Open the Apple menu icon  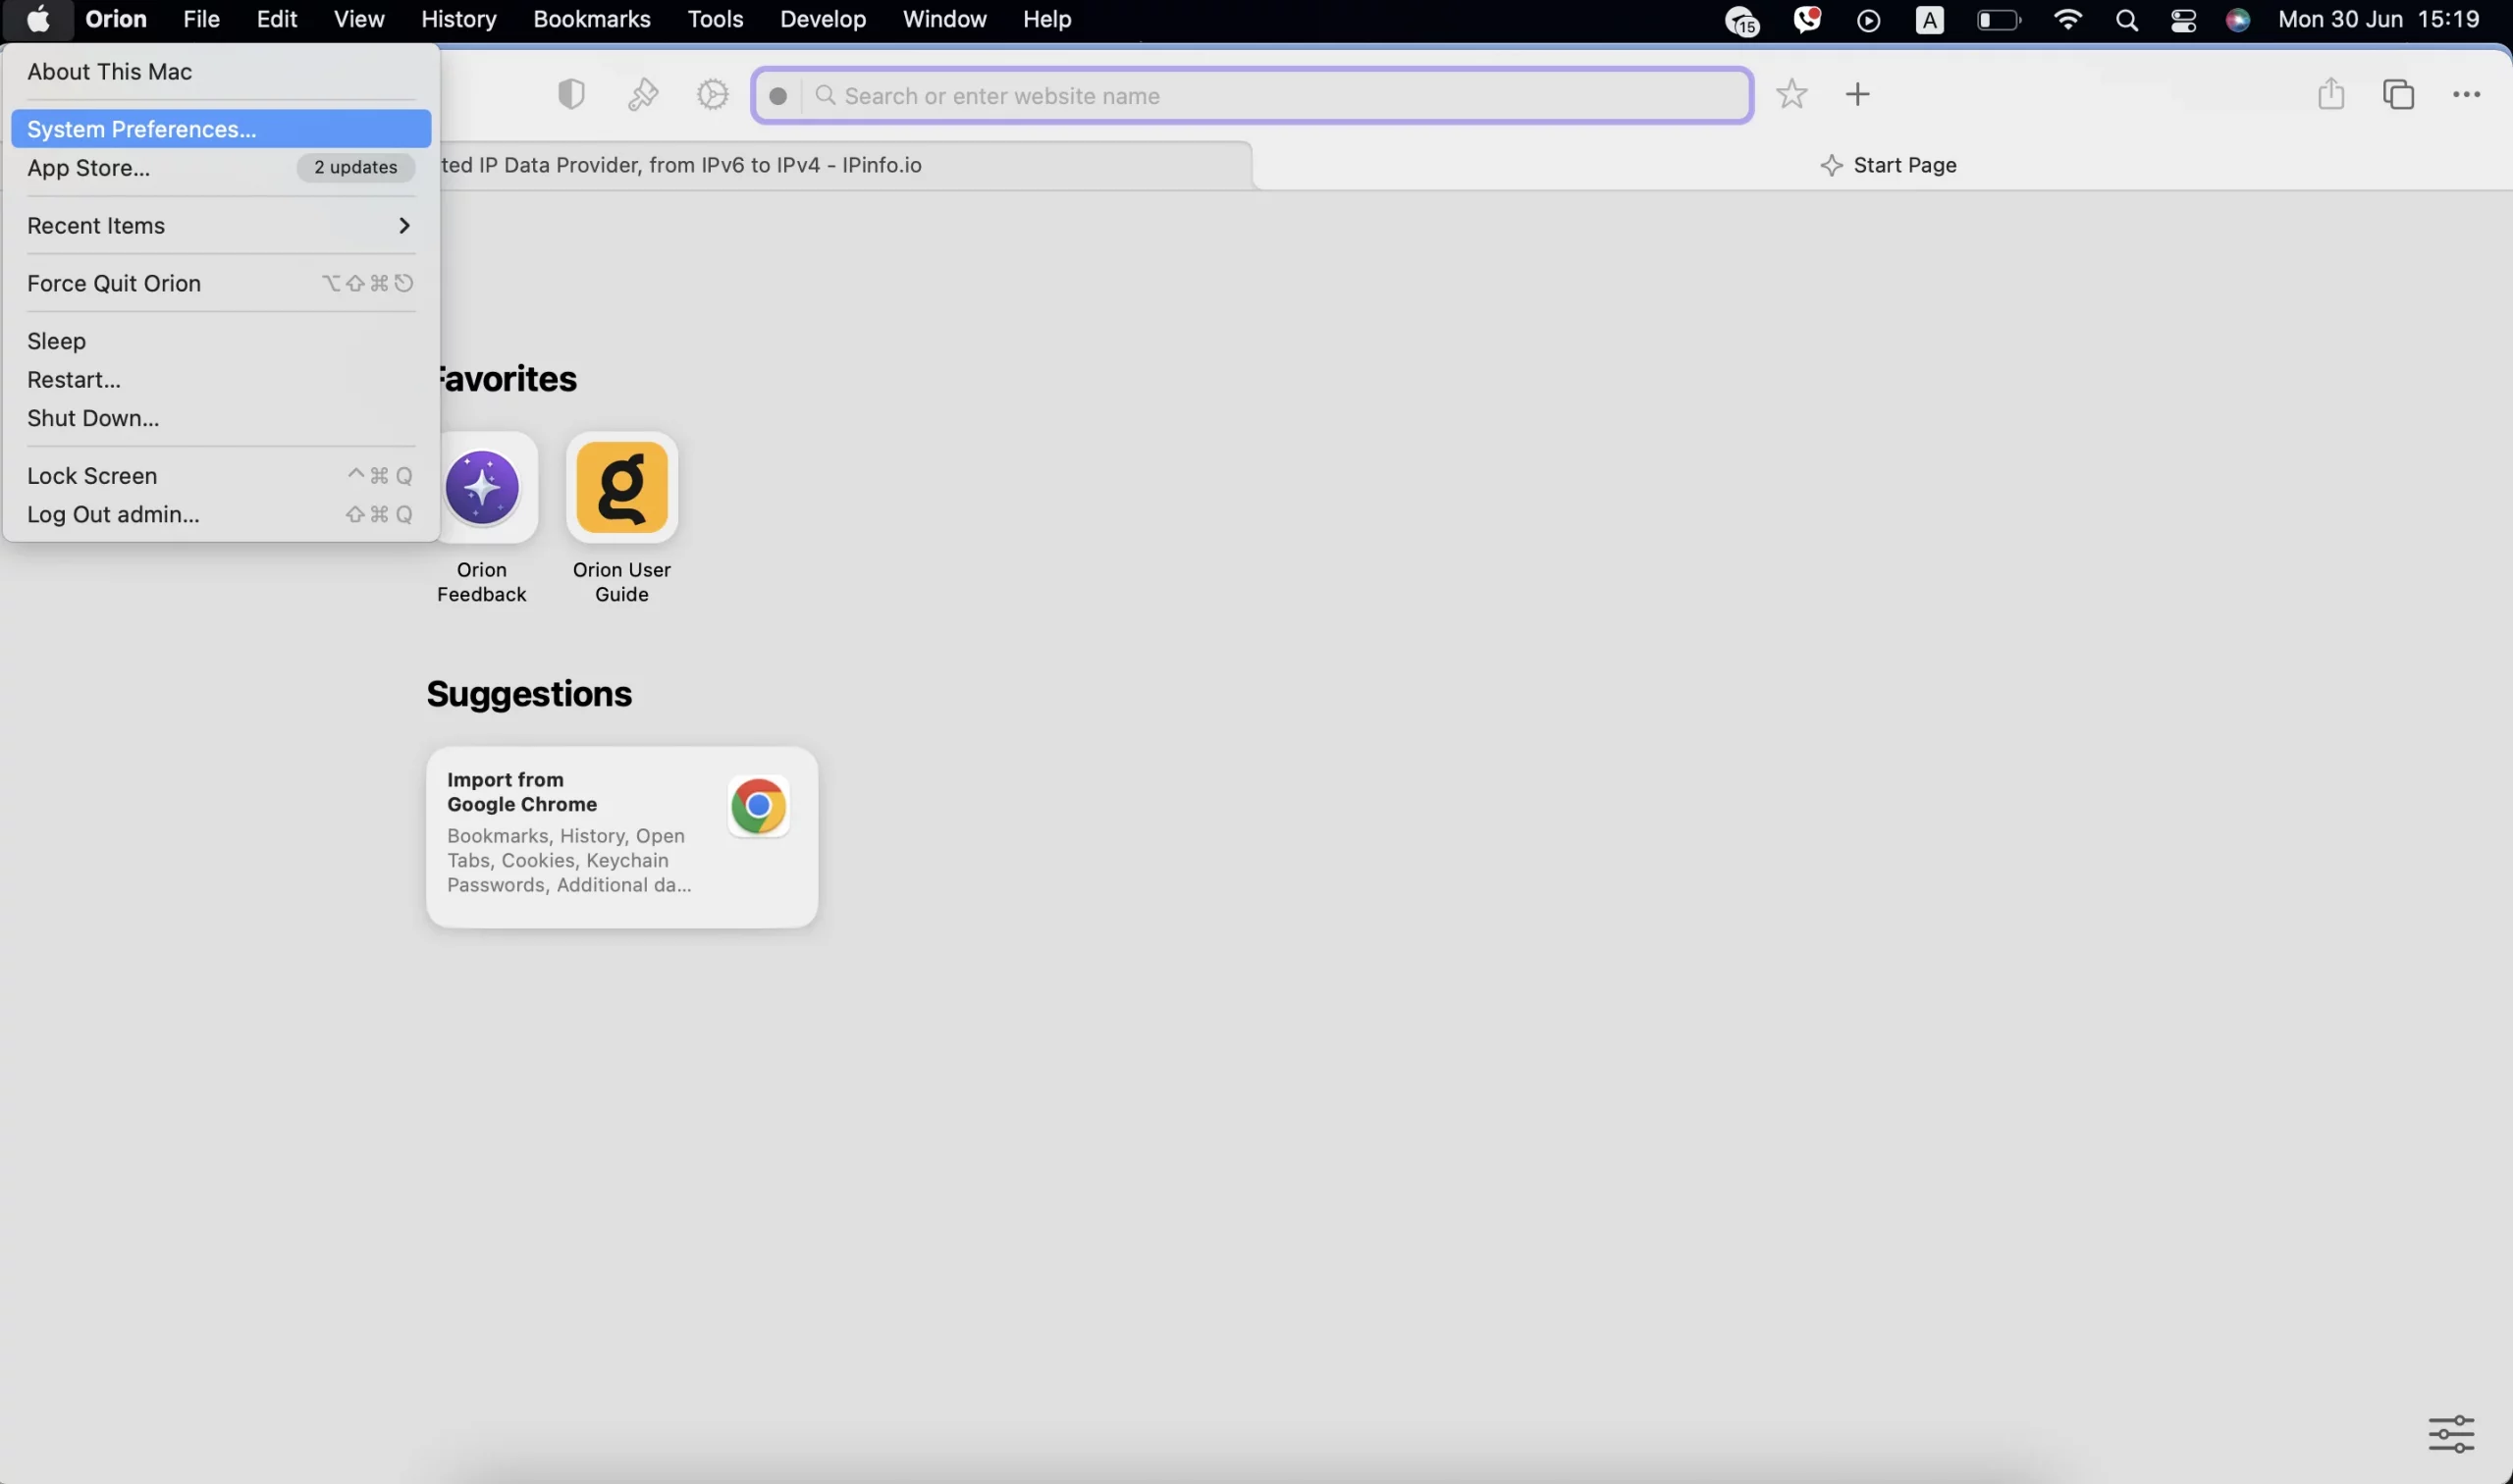click(x=38, y=19)
